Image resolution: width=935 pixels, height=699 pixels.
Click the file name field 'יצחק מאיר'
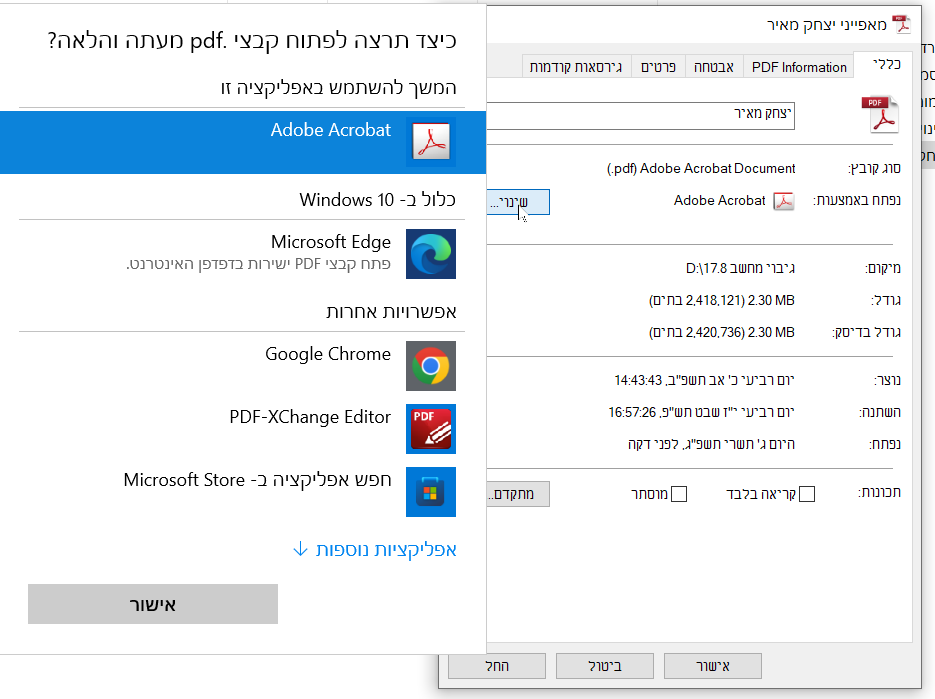(640, 115)
